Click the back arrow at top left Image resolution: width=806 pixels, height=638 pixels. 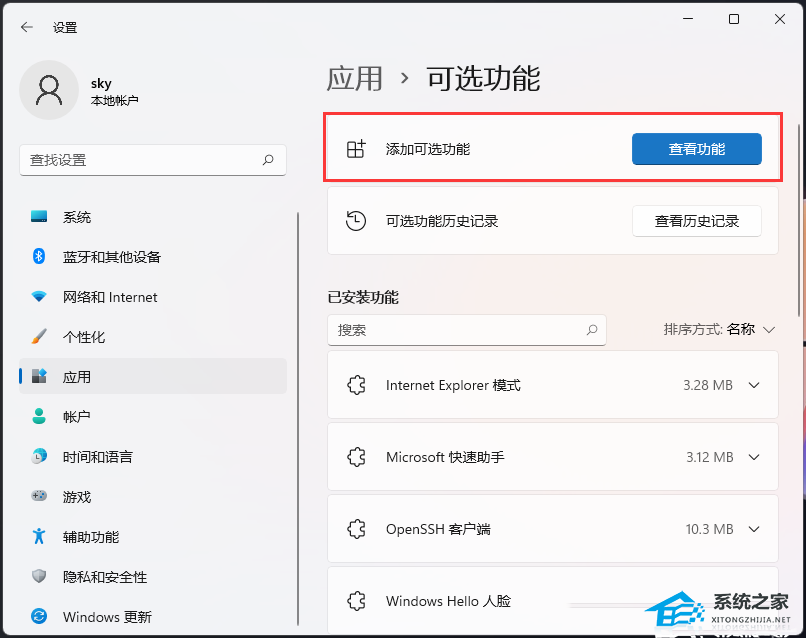(26, 27)
